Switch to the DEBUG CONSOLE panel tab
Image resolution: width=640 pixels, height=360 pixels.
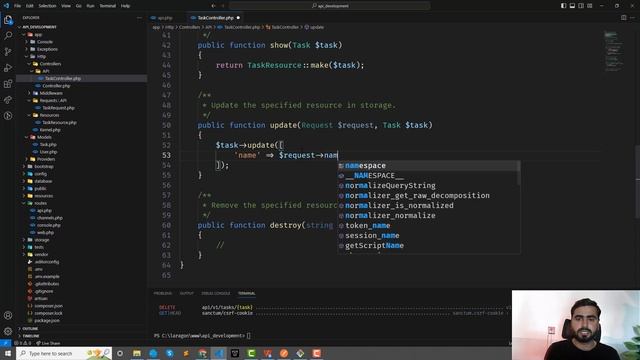tap(216, 293)
